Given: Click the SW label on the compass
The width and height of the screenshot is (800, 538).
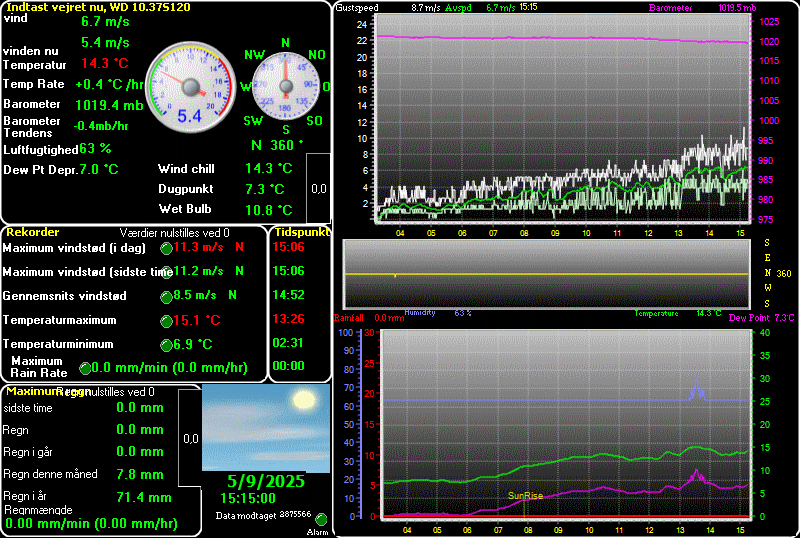Looking at the screenshot, I should click(253, 120).
